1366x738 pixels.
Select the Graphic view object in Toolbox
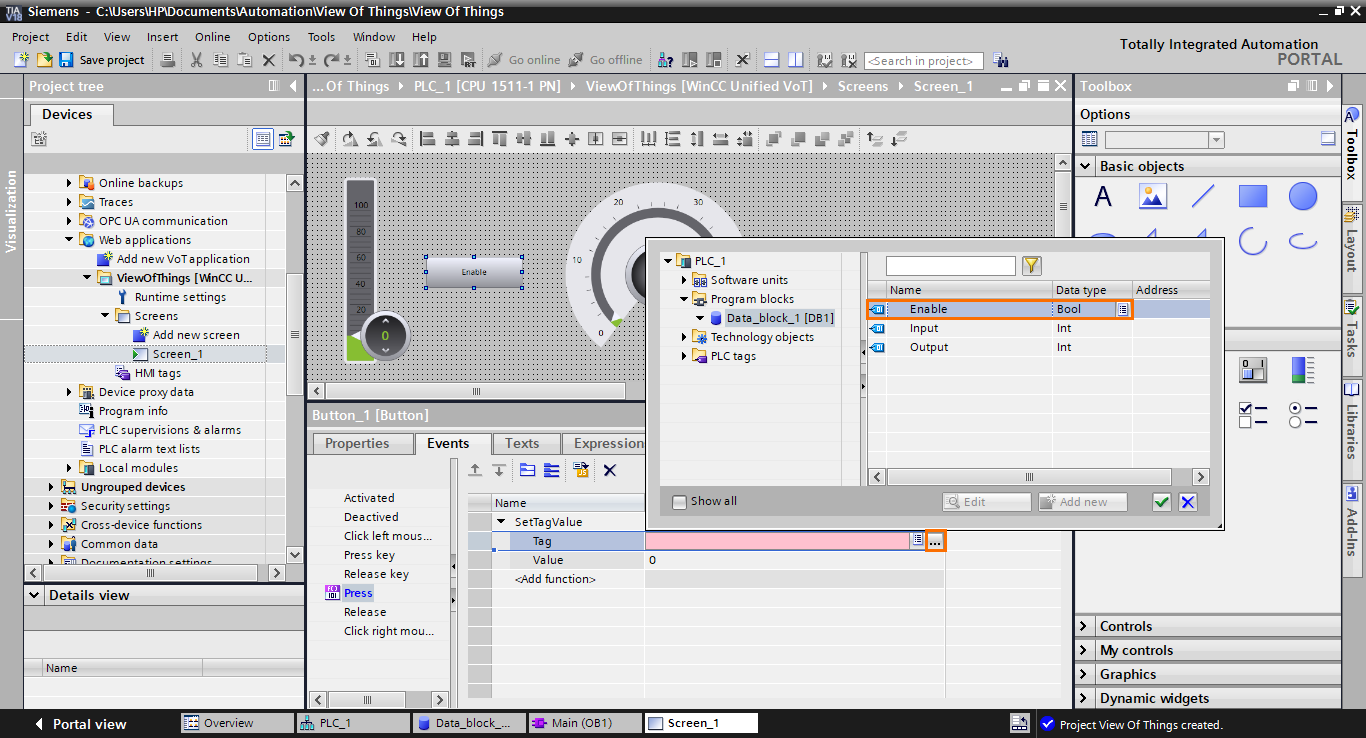(x=1153, y=196)
